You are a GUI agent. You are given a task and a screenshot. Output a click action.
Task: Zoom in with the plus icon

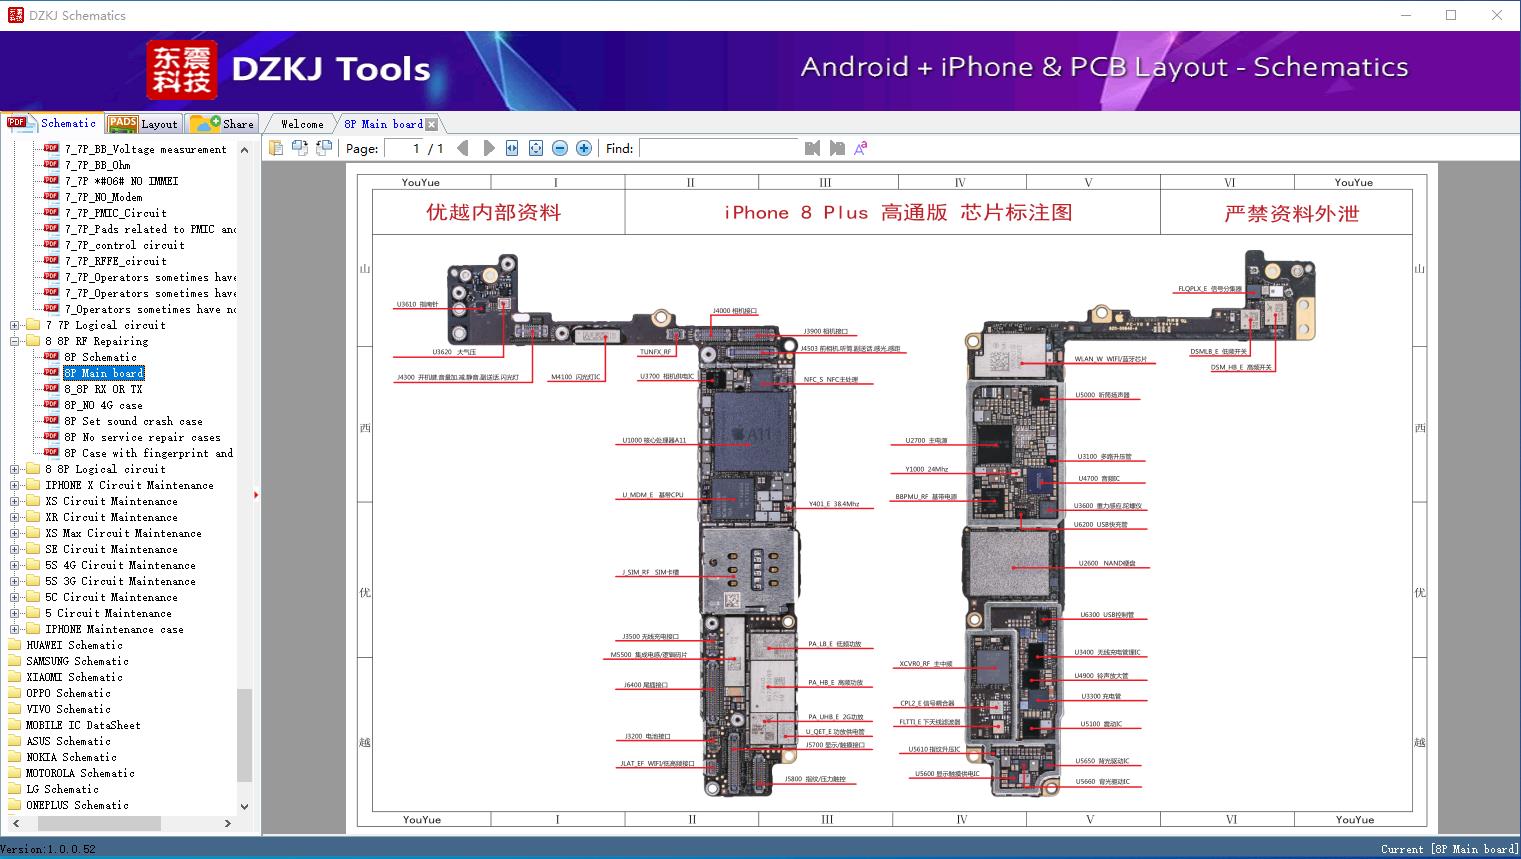(x=584, y=148)
